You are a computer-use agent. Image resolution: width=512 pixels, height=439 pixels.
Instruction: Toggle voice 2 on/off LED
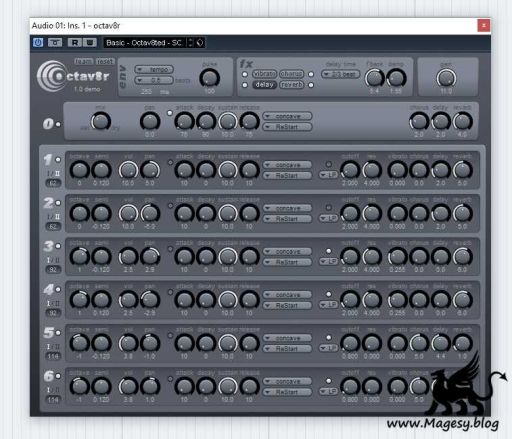[x=58, y=203]
